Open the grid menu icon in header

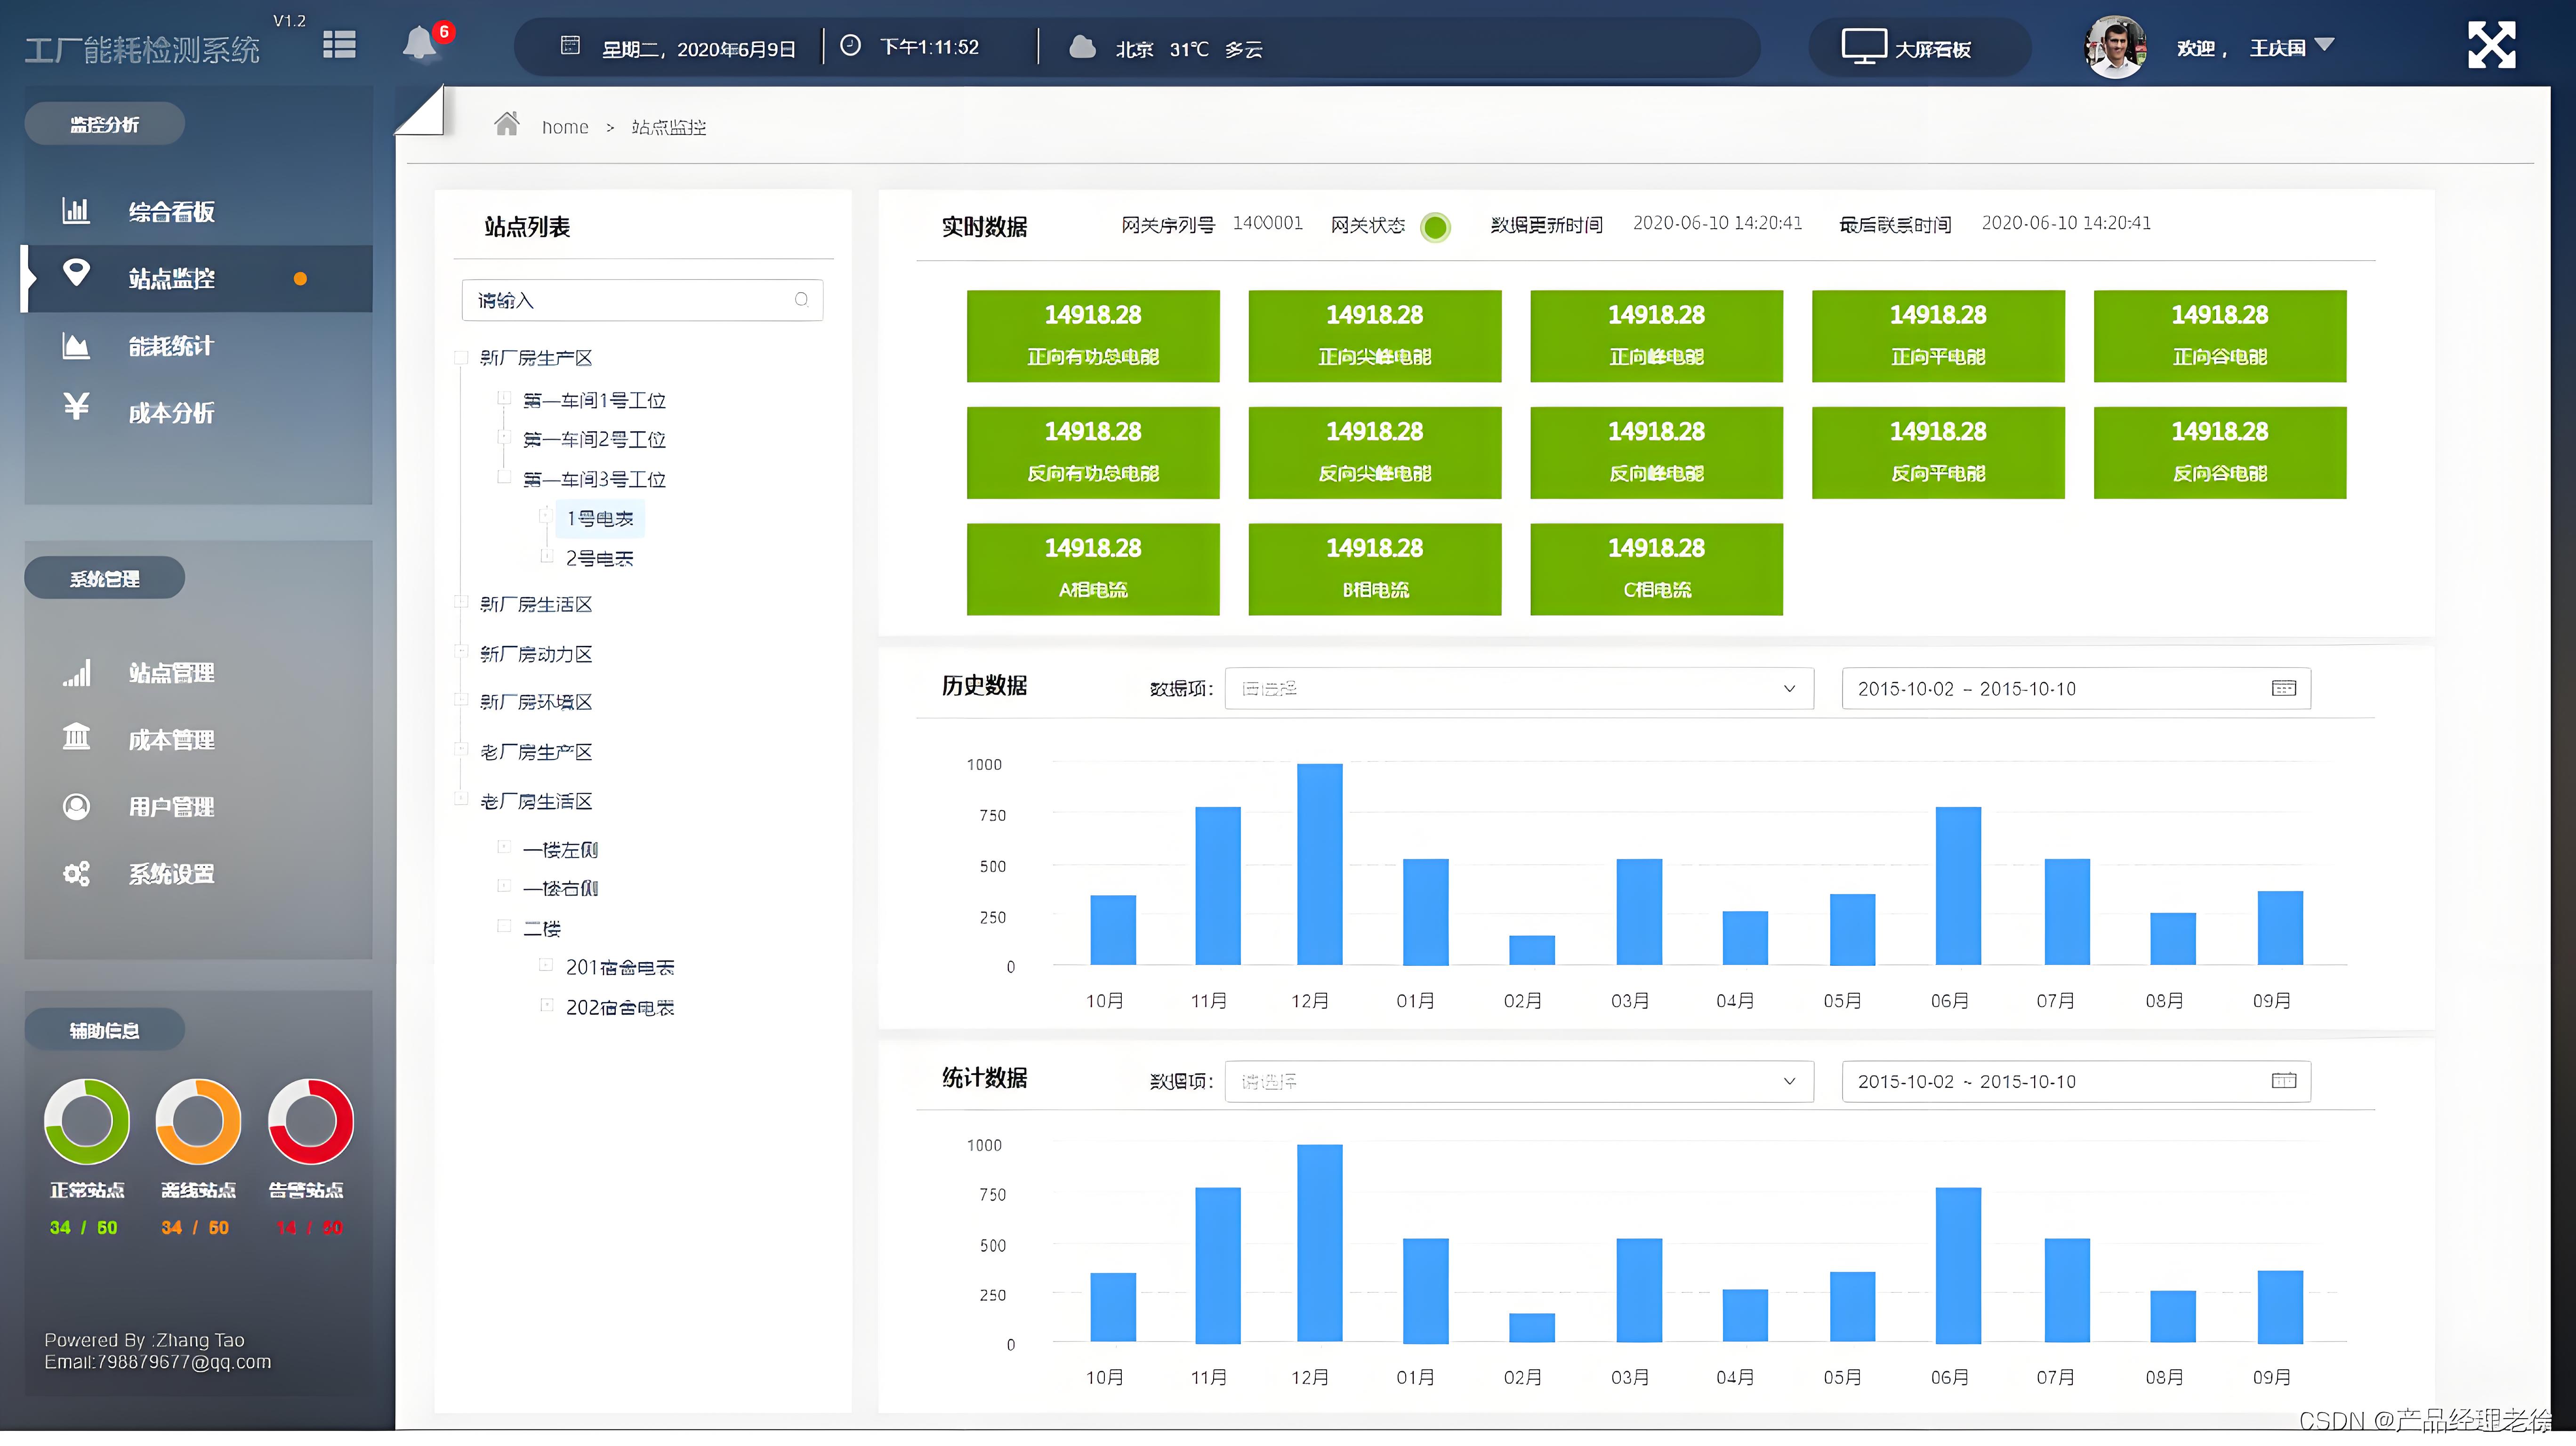click(x=340, y=45)
